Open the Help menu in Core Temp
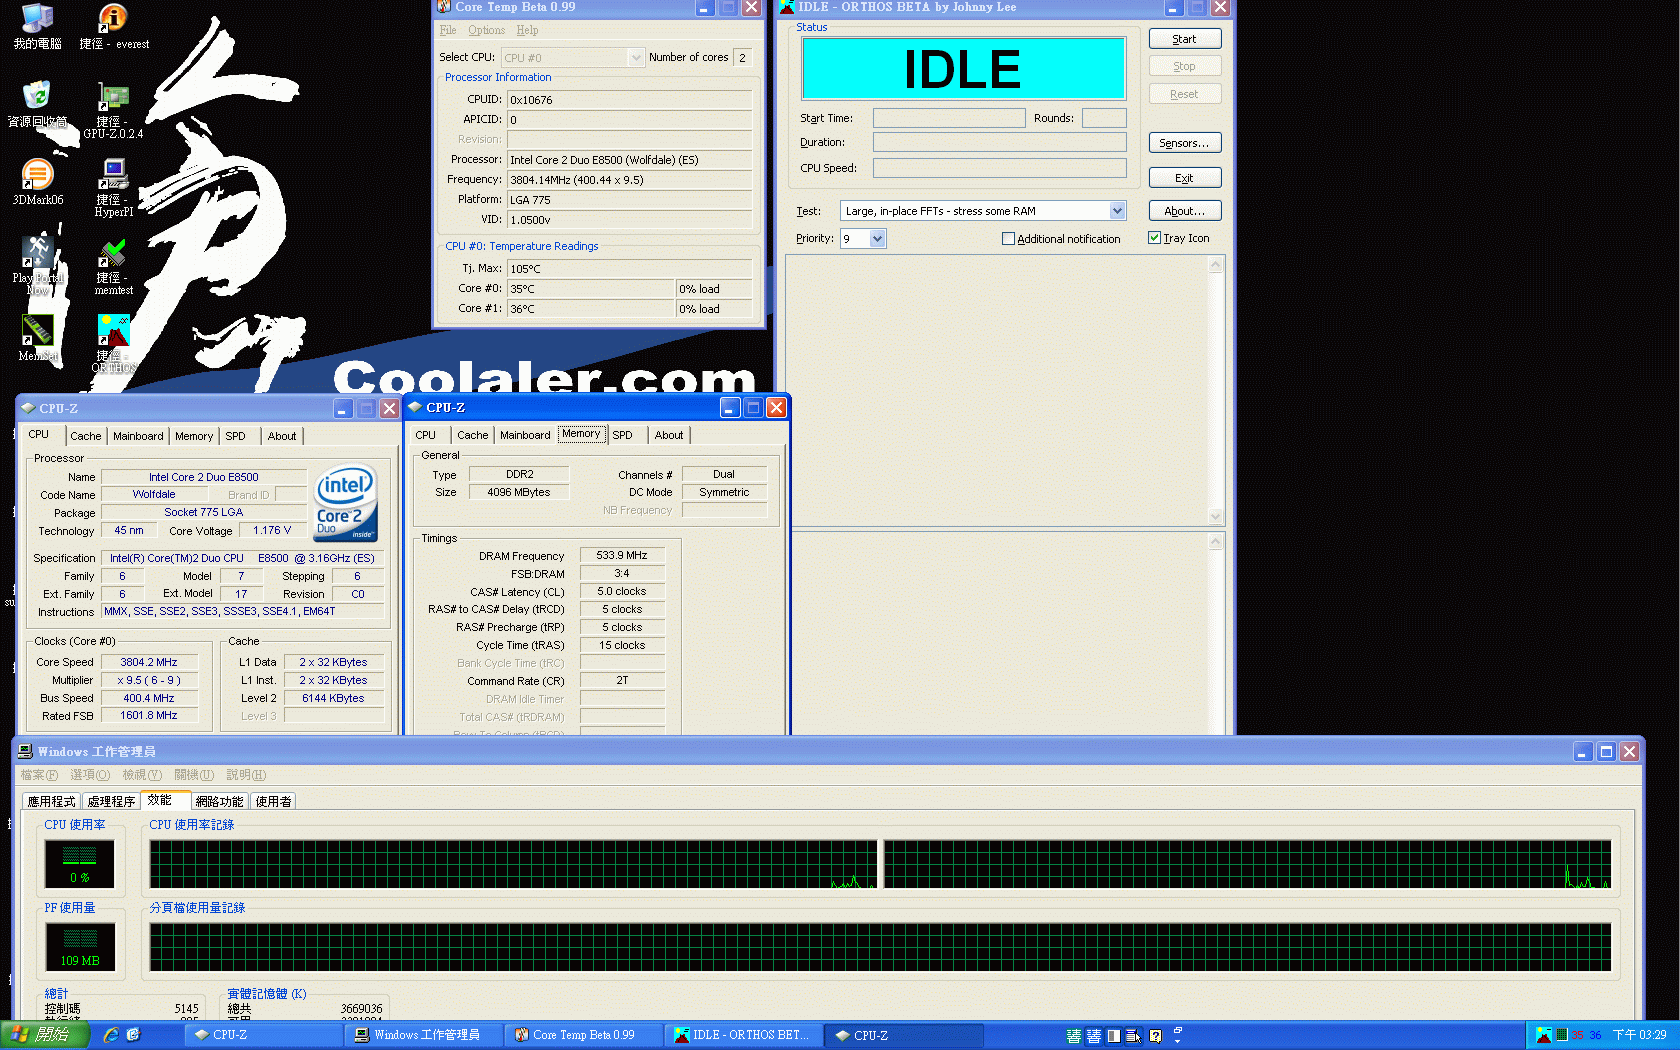 click(x=527, y=30)
